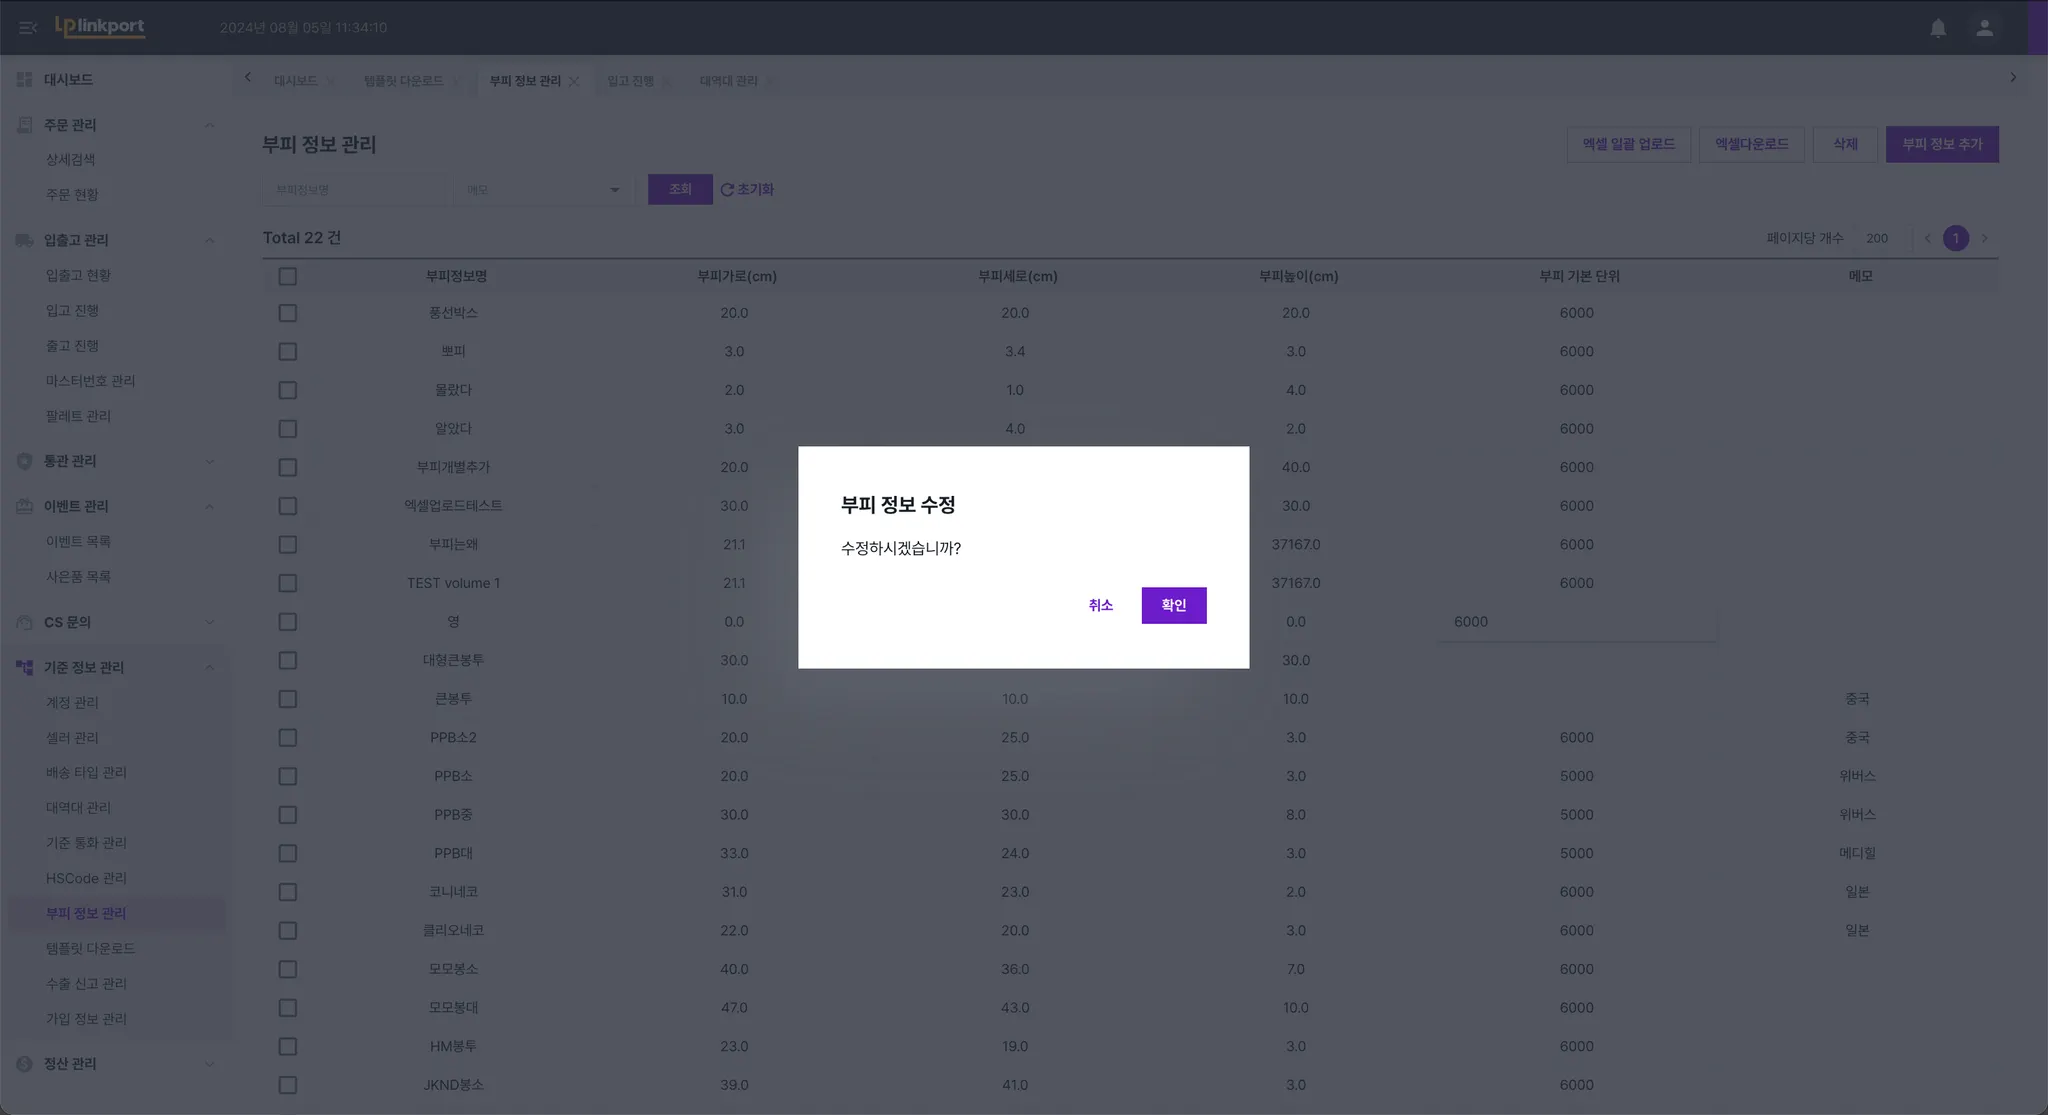This screenshot has width=2048, height=1115.
Task: Confirm the edit with 확인 button
Action: (1173, 605)
